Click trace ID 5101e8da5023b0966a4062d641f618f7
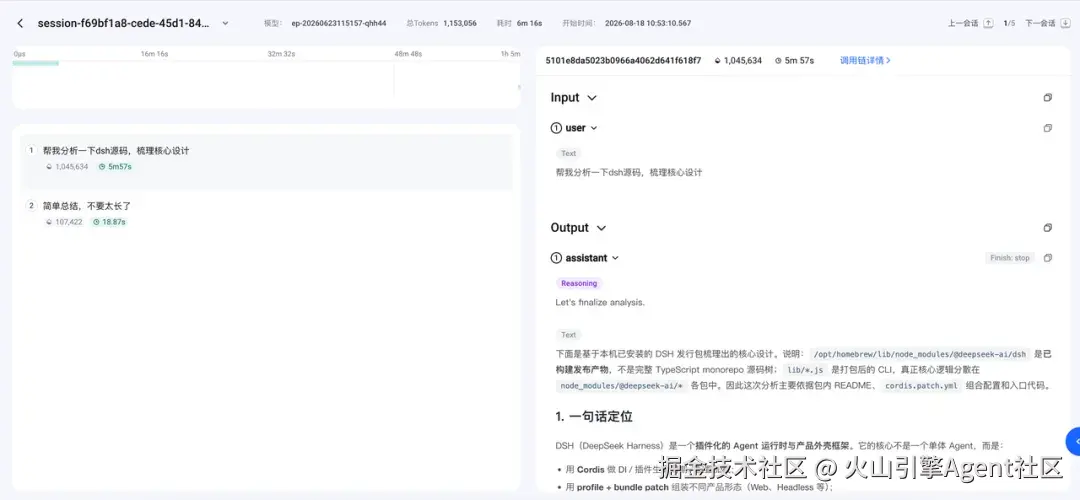Viewport: 1080px width, 500px height. click(x=623, y=61)
